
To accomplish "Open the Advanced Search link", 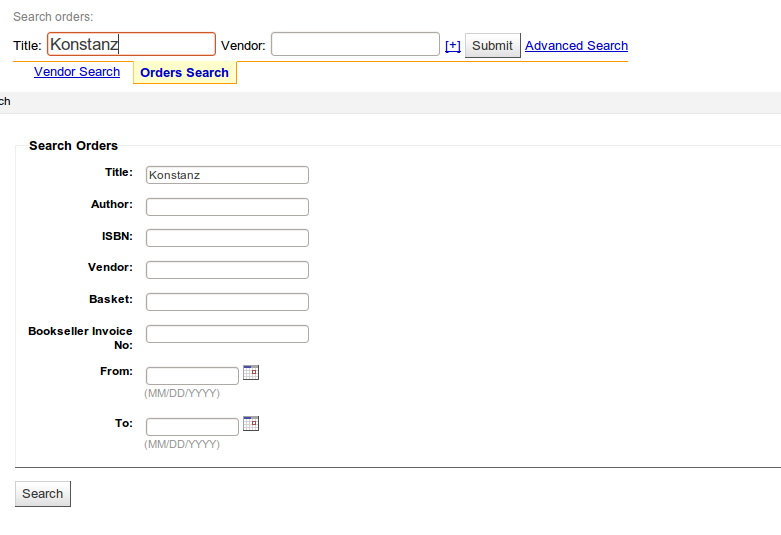I will pyautogui.click(x=576, y=46).
